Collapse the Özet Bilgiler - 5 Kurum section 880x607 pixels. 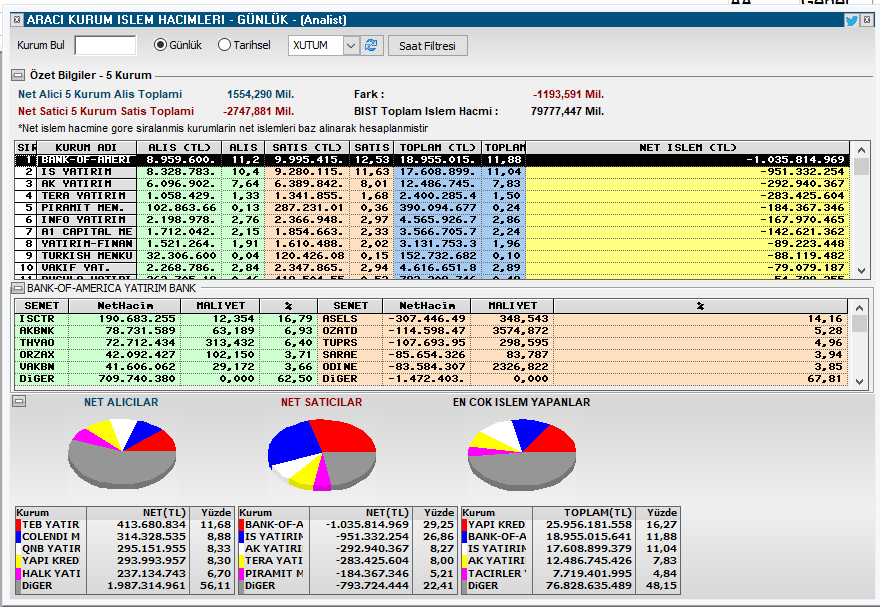(x=18, y=75)
